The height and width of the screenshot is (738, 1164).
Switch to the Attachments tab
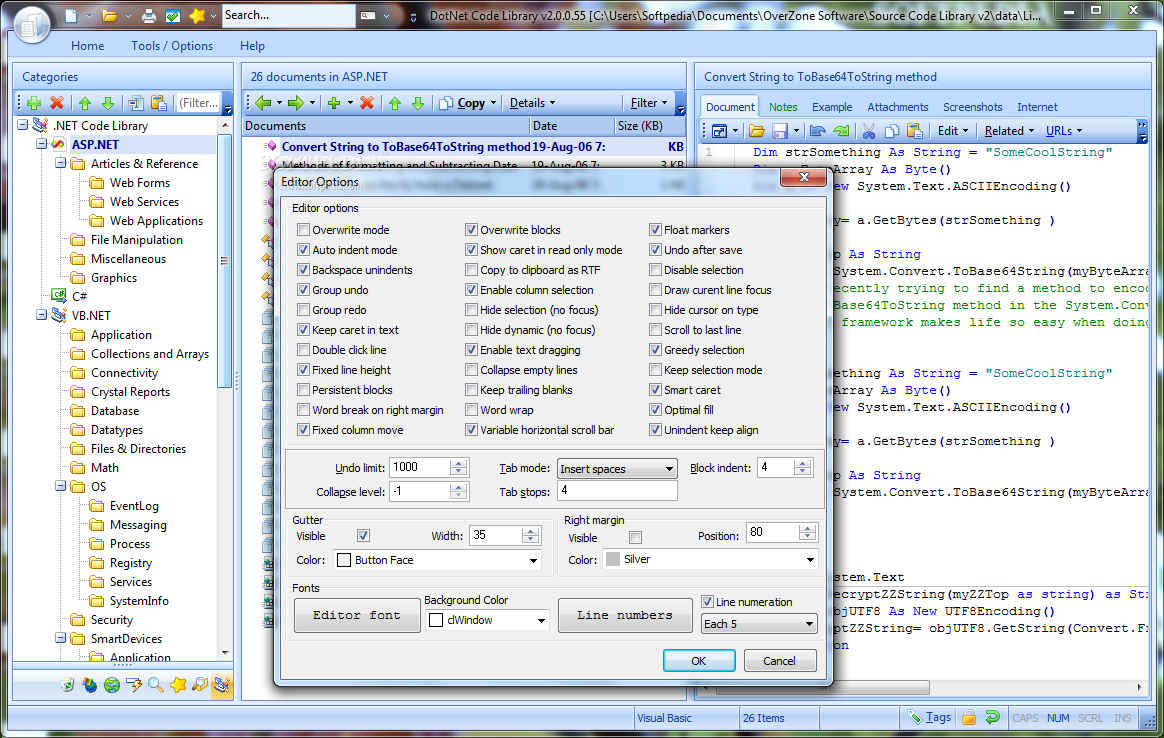(x=897, y=108)
